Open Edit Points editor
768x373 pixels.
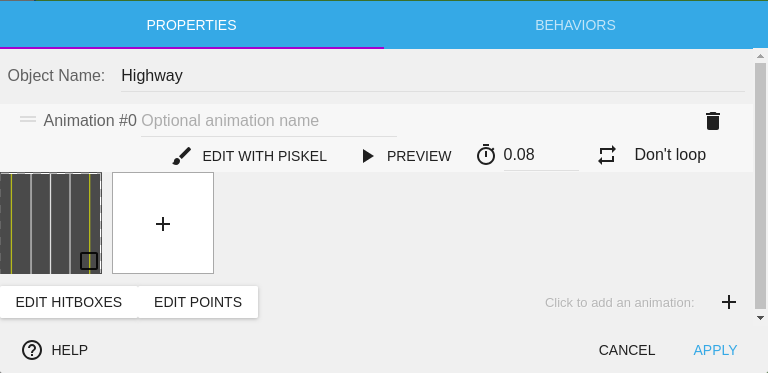point(198,302)
